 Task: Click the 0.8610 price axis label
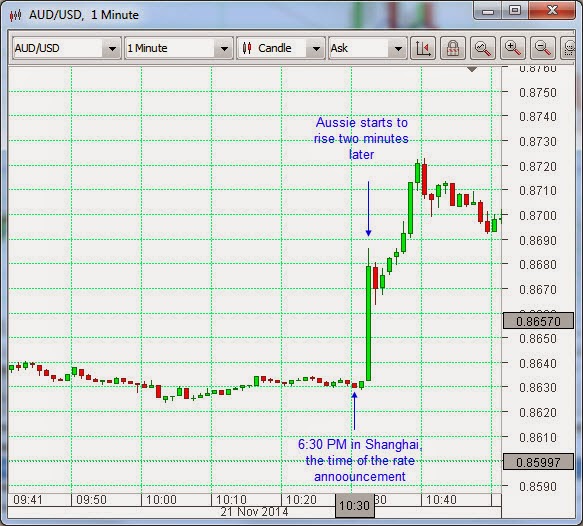tap(538, 438)
